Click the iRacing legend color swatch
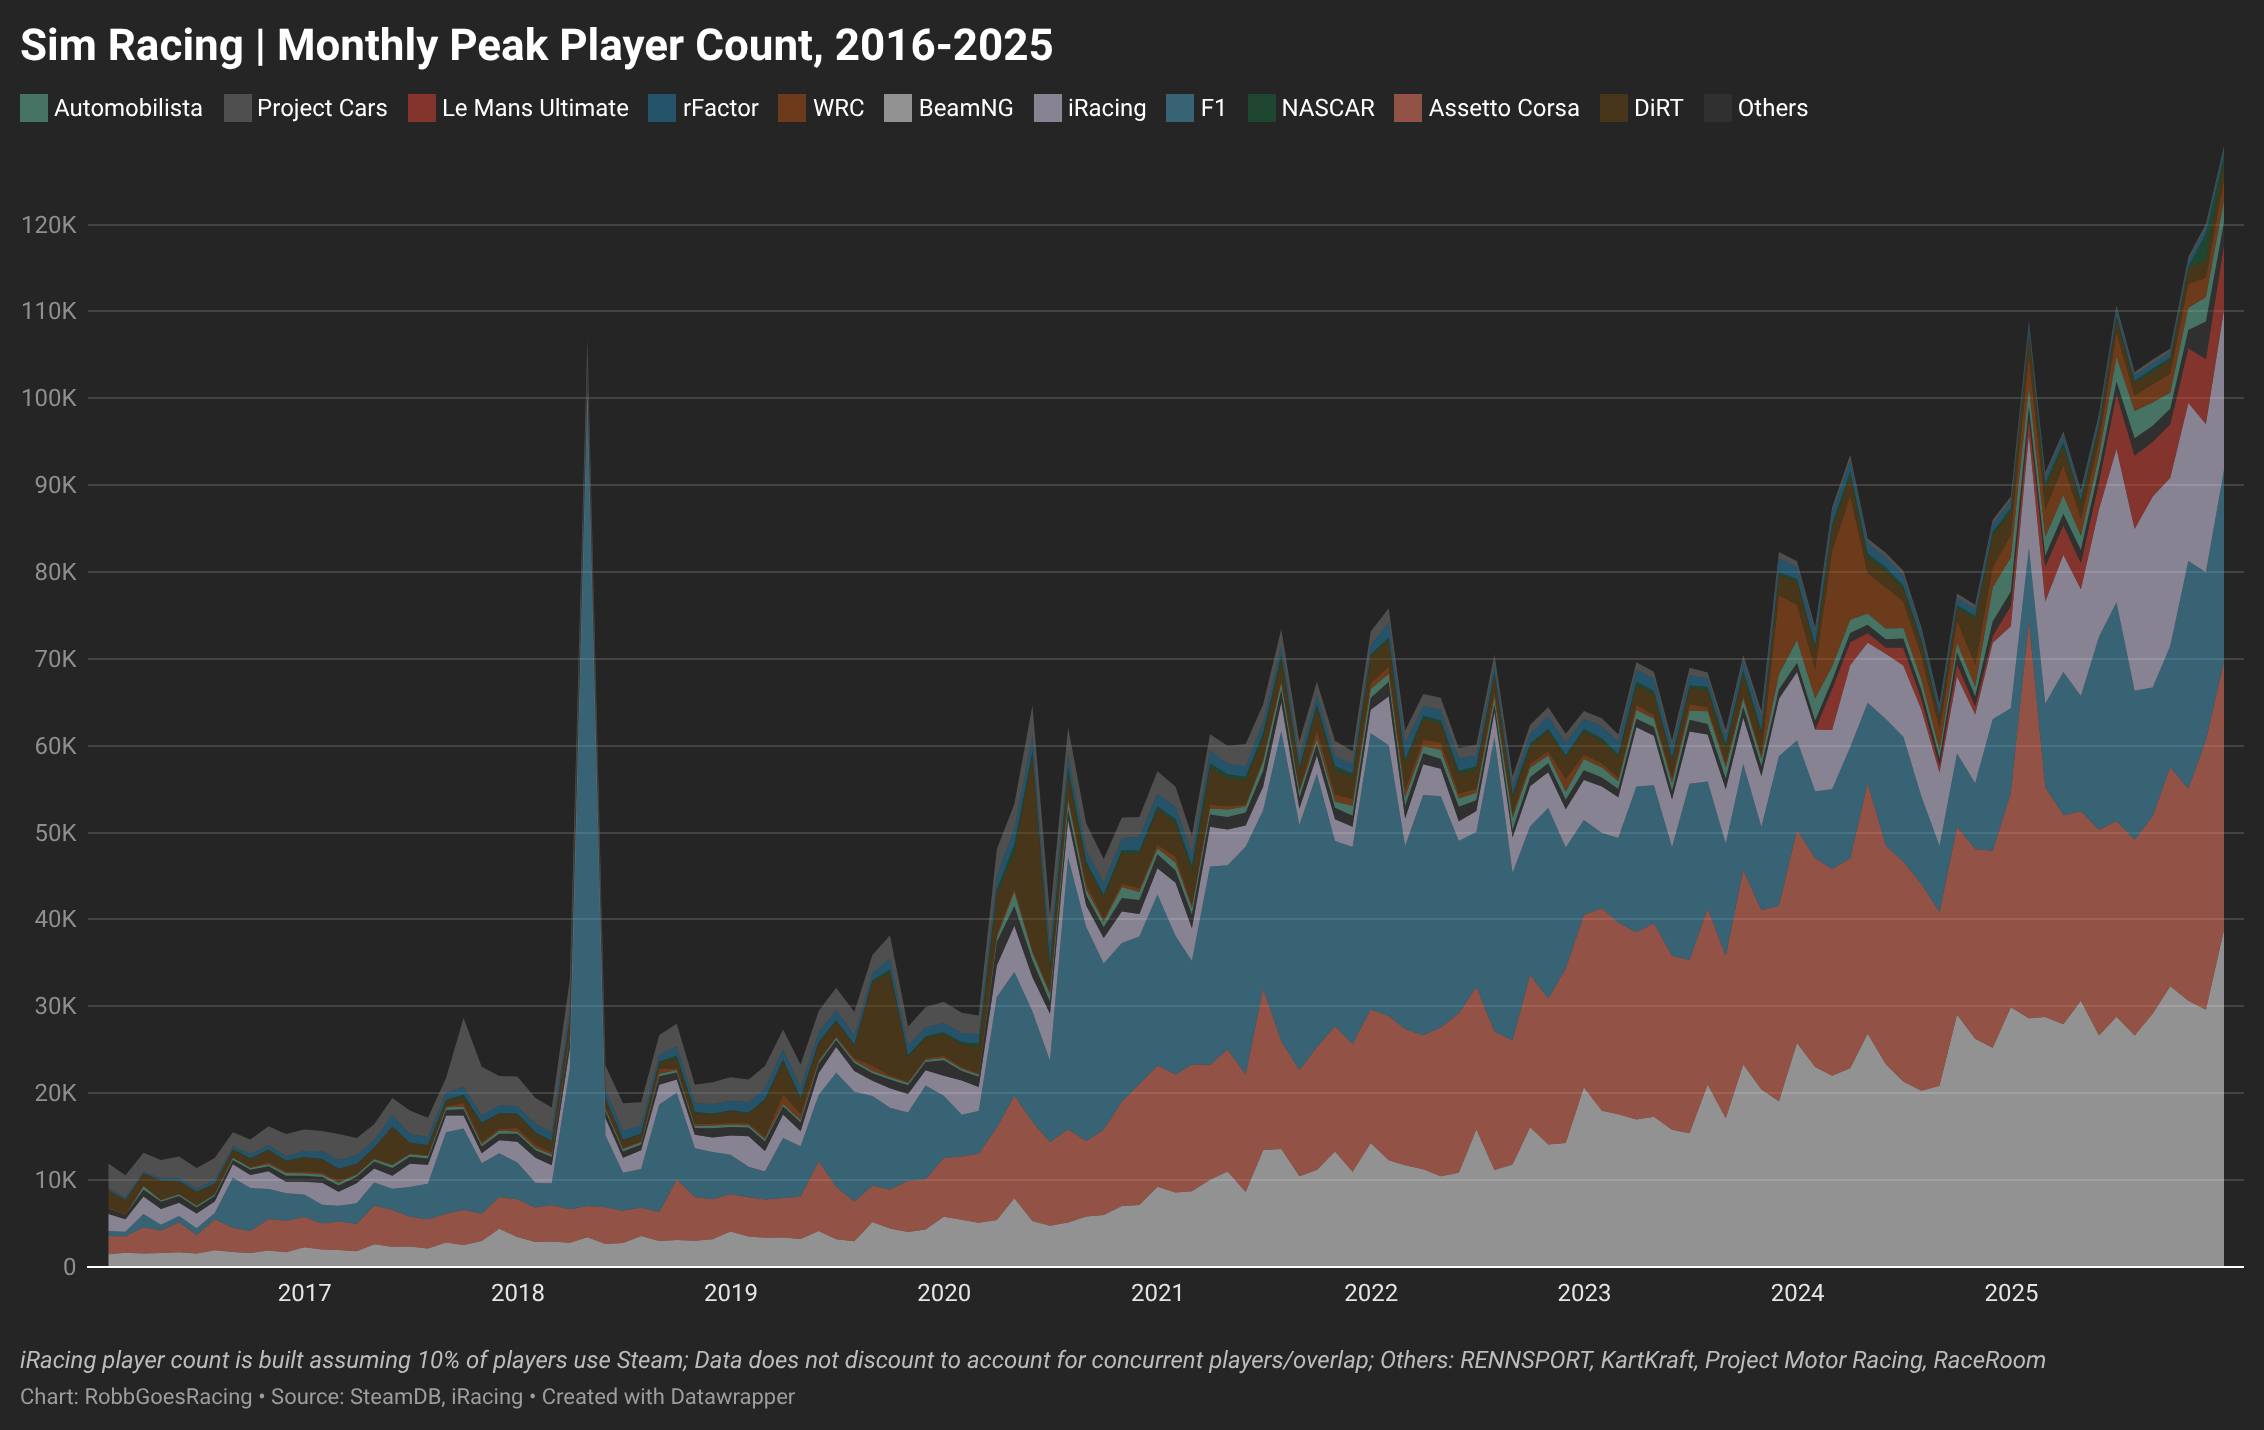Image resolution: width=2264 pixels, height=1430 pixels. point(1047,108)
